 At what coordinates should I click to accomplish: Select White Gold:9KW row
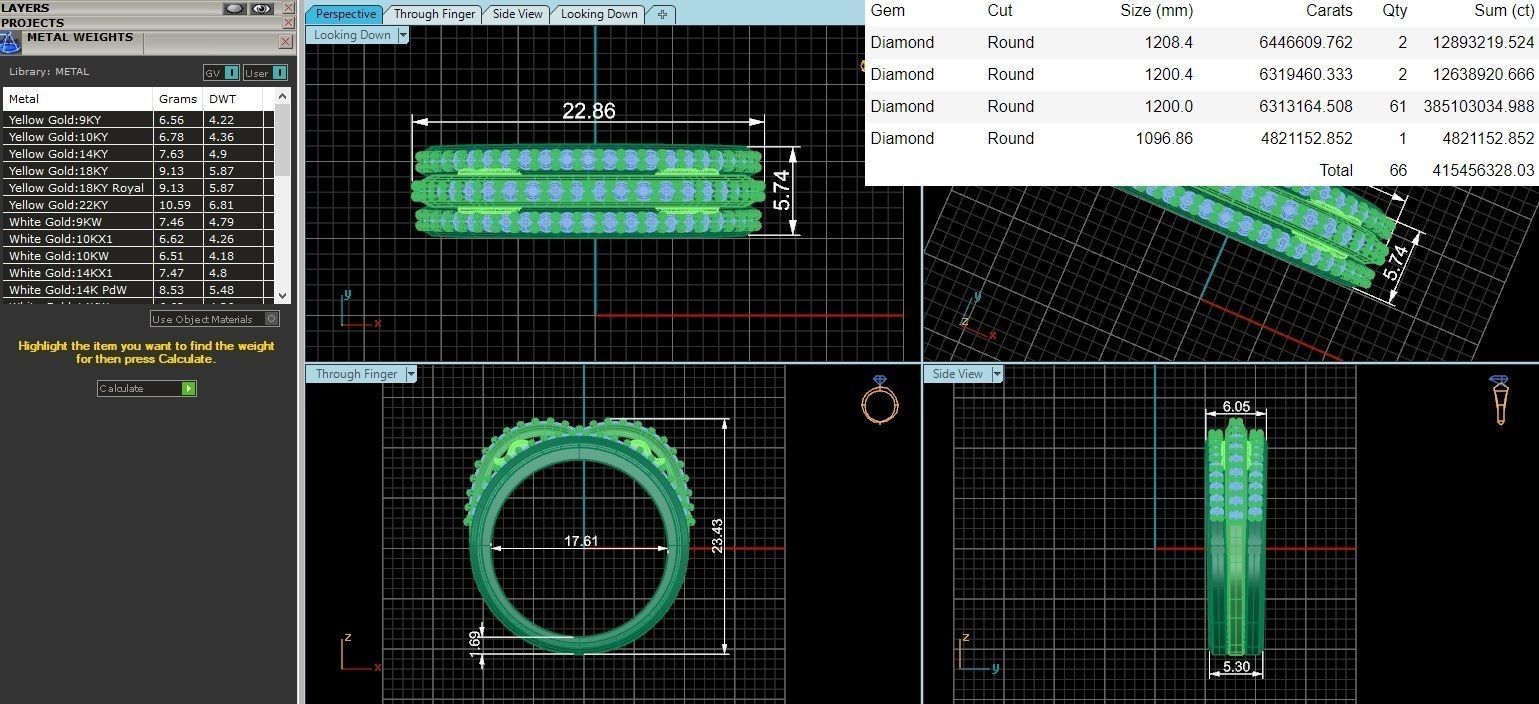pyautogui.click(x=139, y=222)
